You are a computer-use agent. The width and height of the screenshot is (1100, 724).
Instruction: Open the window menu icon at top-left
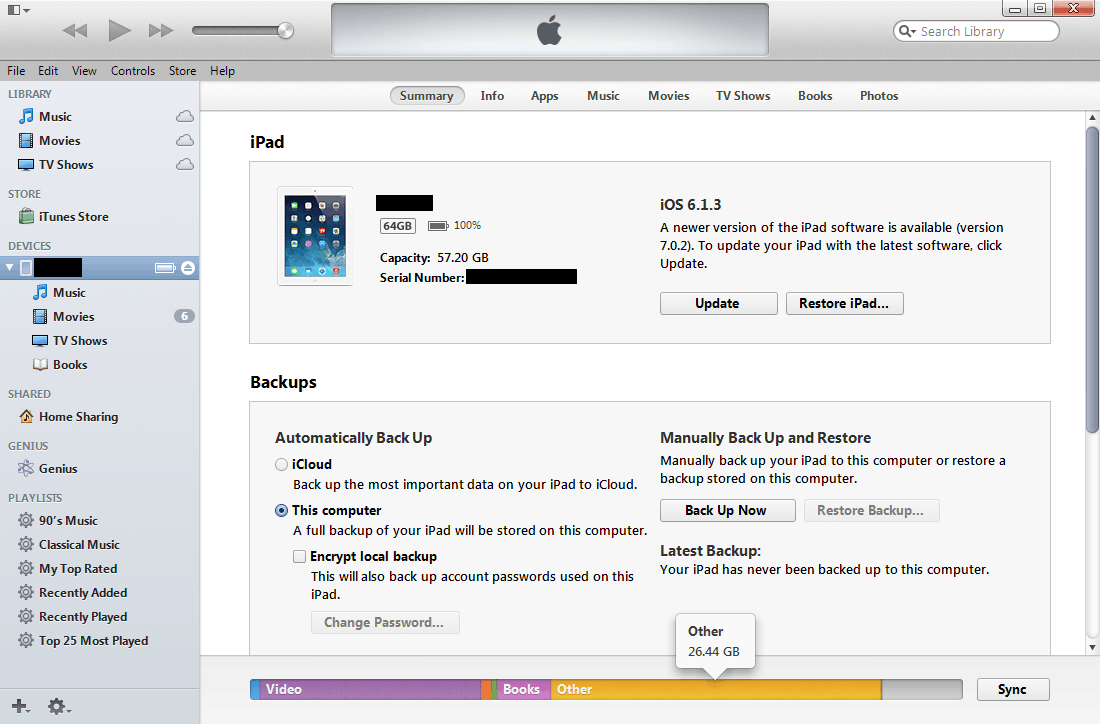(18, 10)
